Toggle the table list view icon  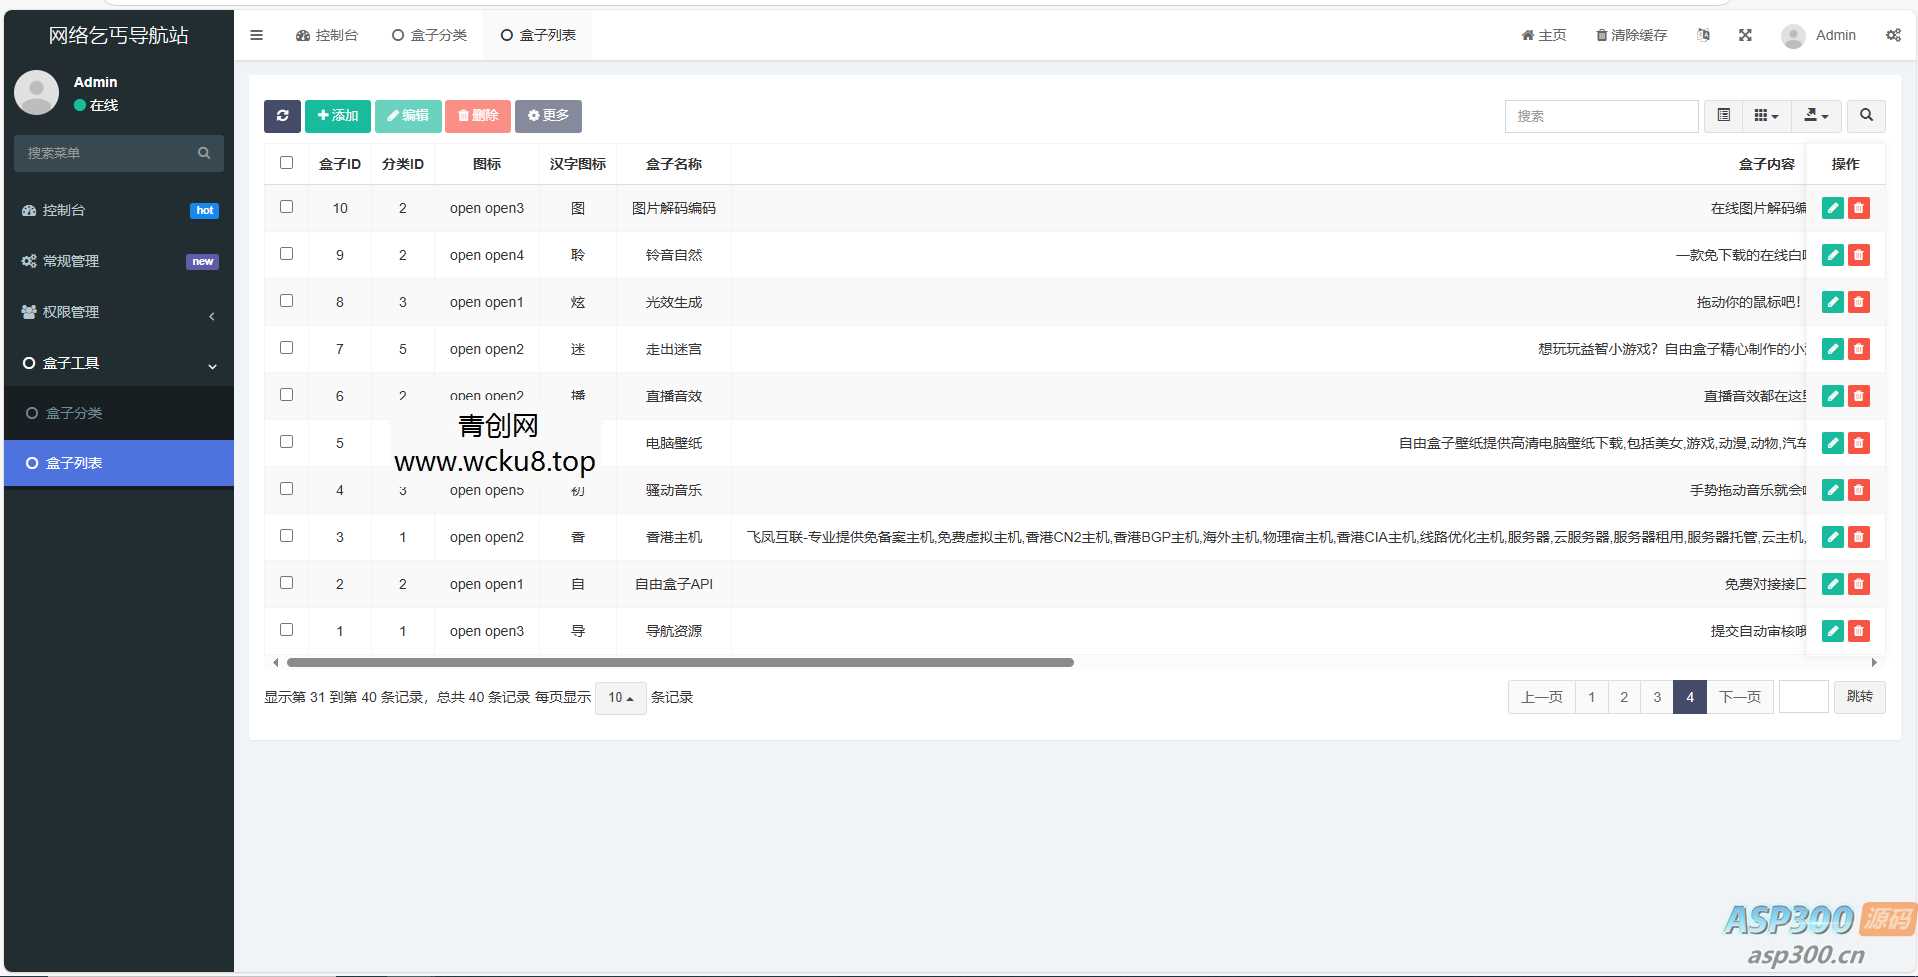1724,116
